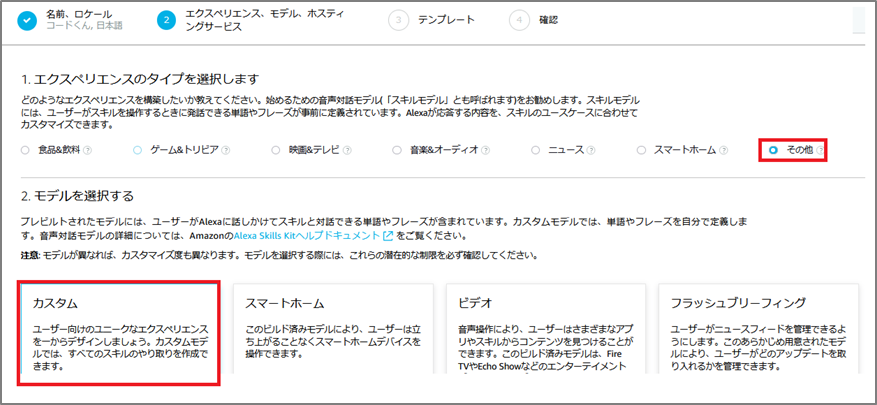This screenshot has width=877, height=405.
Task: Click help icon beside スマートホーム radio option
Action: click(724, 150)
